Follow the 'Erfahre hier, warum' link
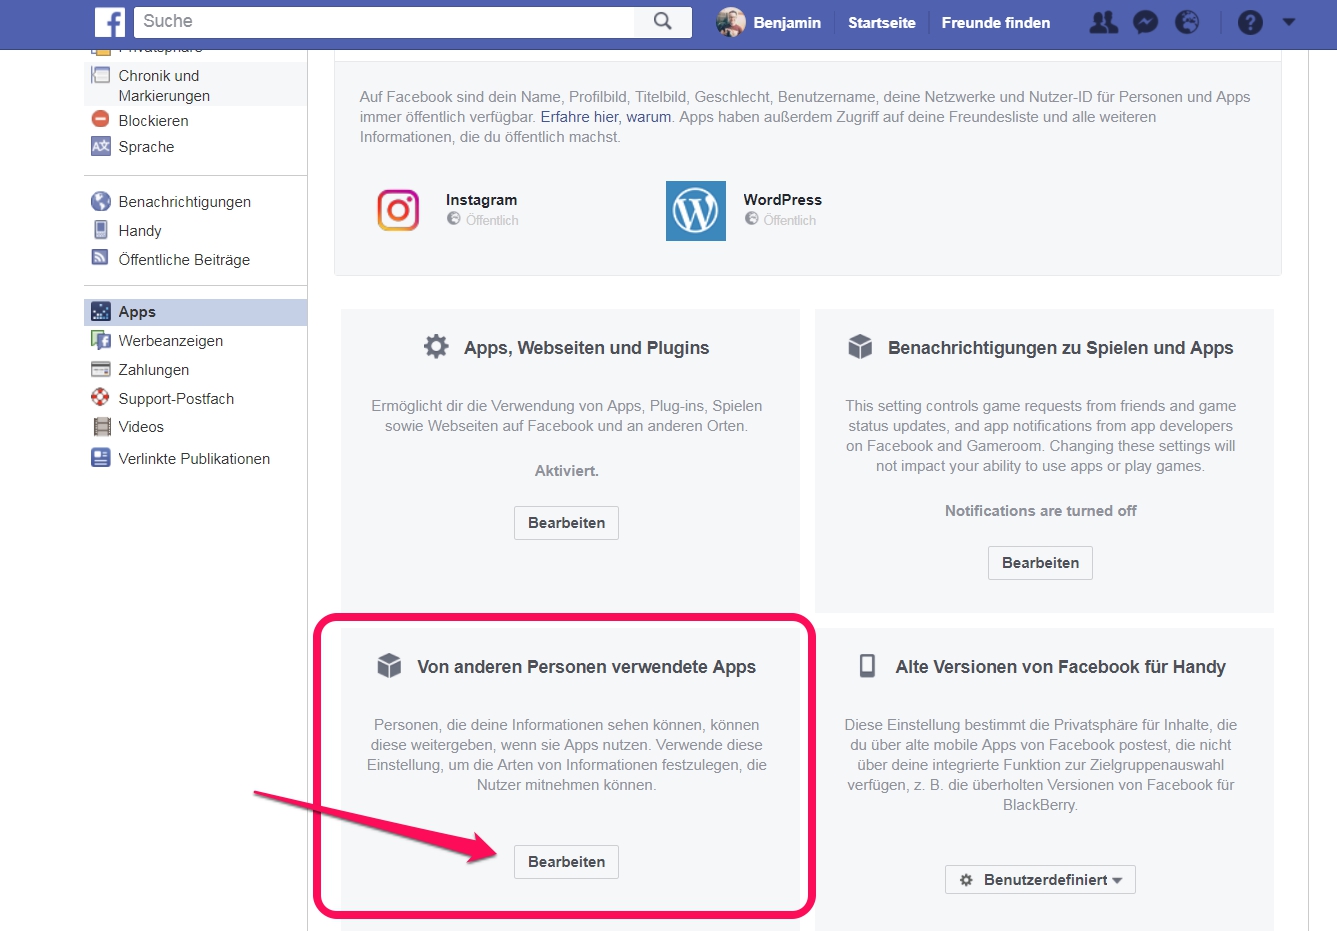Screen dimensions: 1337x931 [x=605, y=117]
